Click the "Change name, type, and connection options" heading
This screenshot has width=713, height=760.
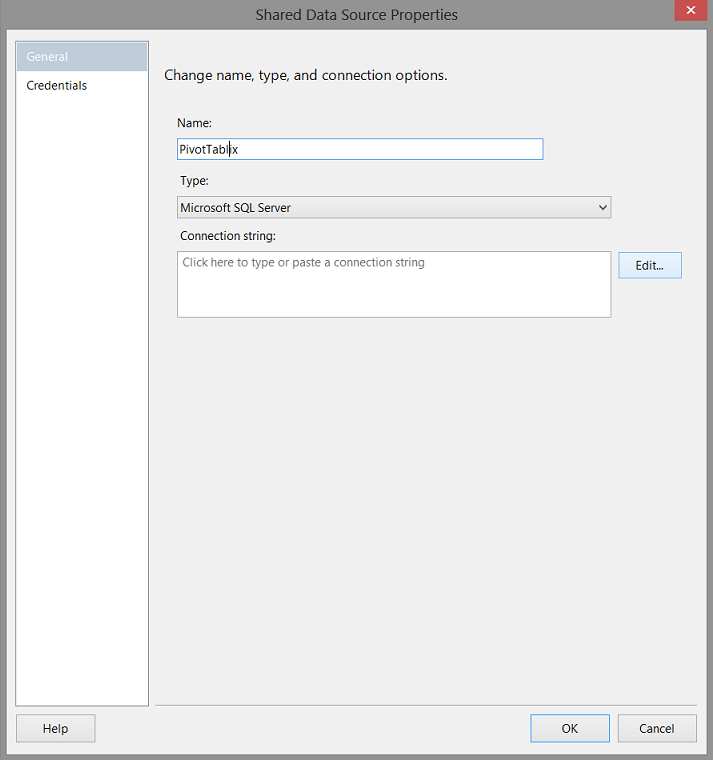point(305,75)
